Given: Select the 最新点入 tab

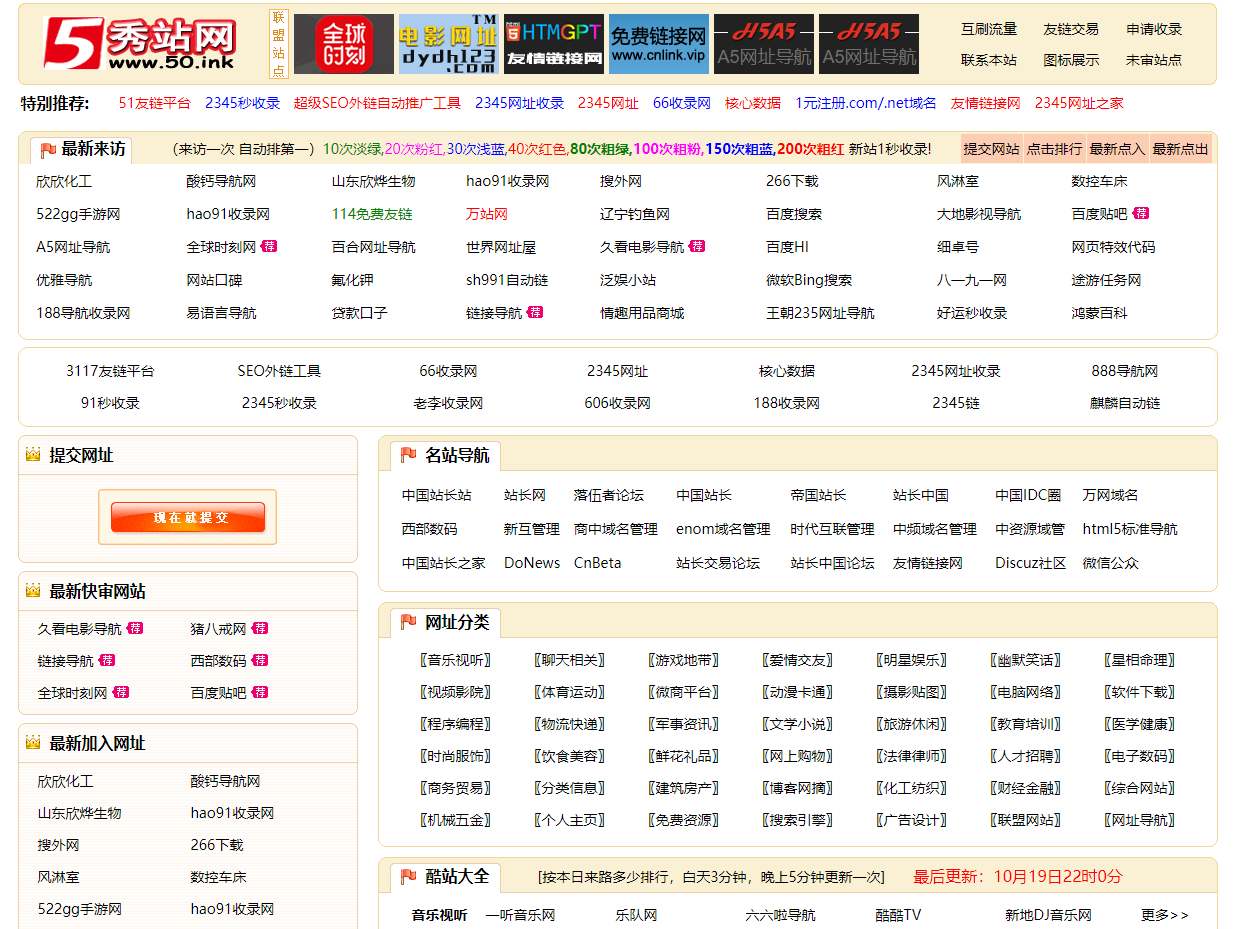Looking at the screenshot, I should point(1117,149).
